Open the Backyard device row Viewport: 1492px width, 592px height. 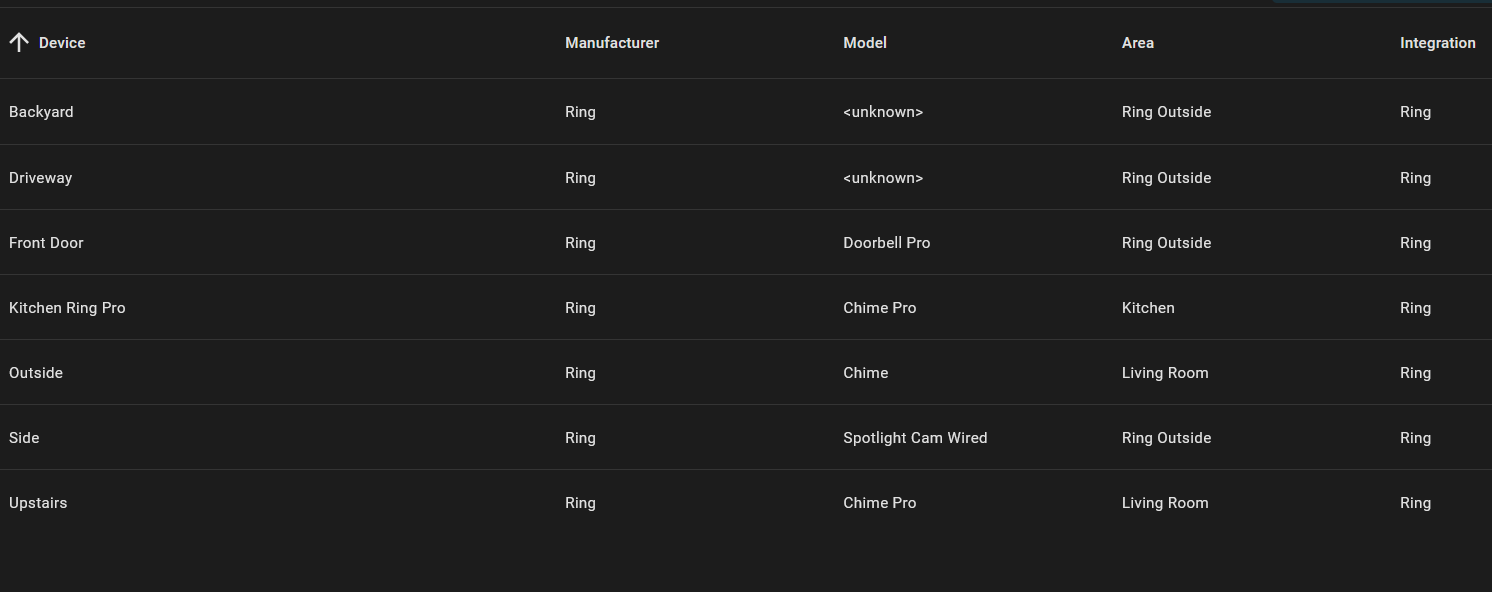coord(41,111)
